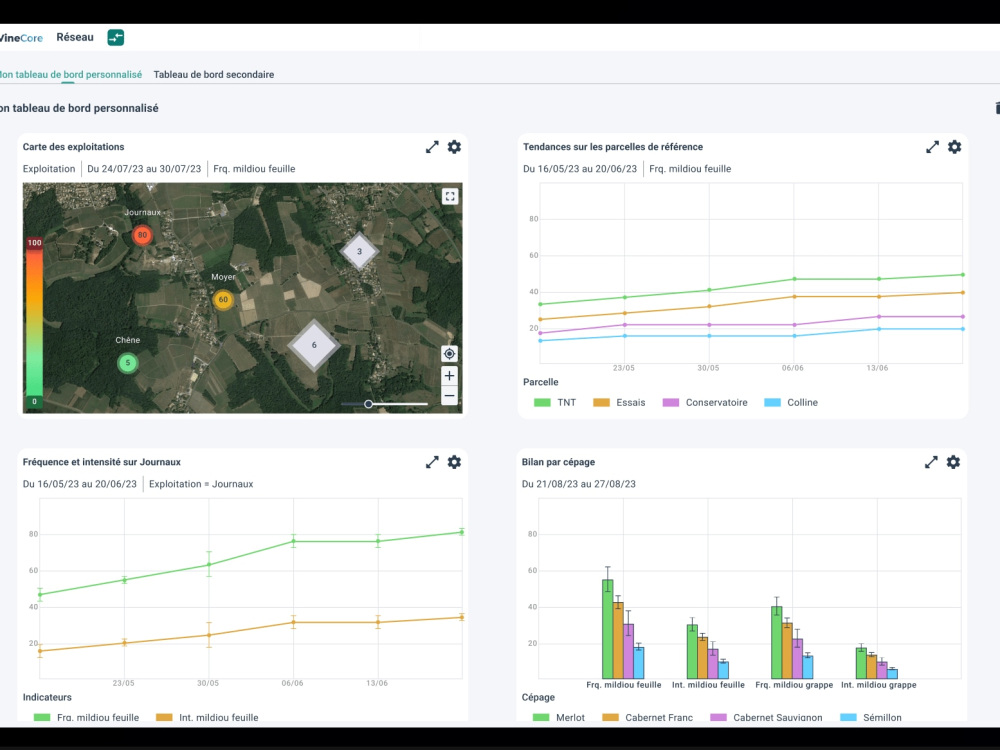Switch to Tableau de bord secondaire tab
This screenshot has width=1000, height=750.
point(214,75)
